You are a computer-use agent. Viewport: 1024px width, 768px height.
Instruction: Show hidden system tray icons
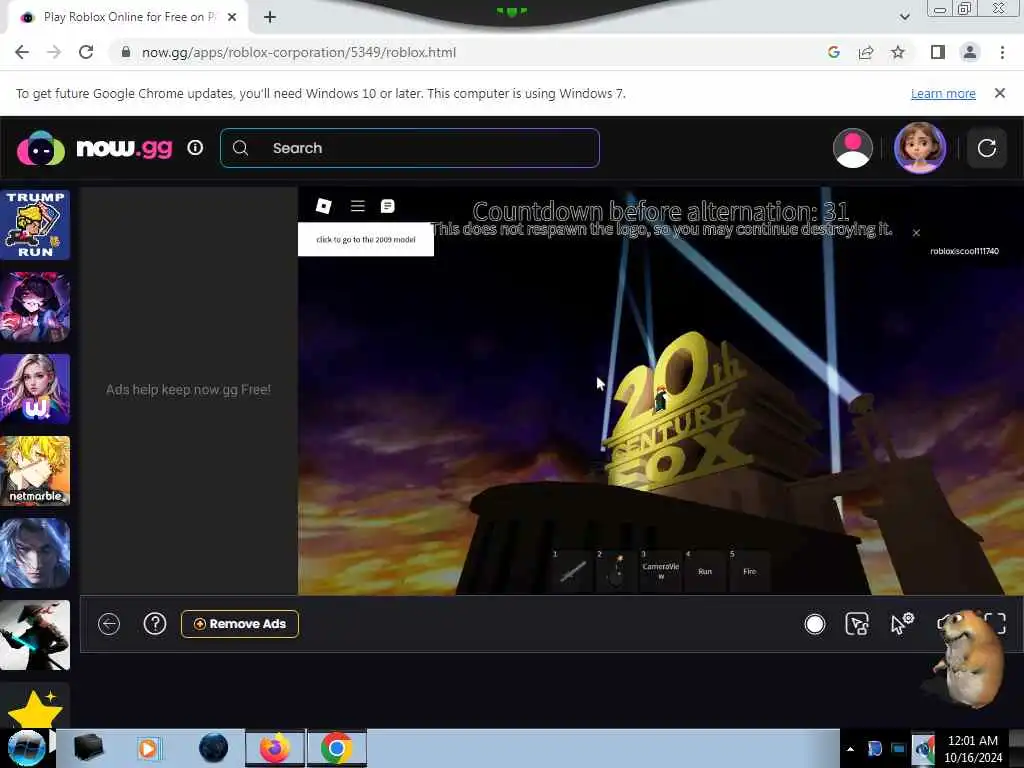[x=850, y=749]
